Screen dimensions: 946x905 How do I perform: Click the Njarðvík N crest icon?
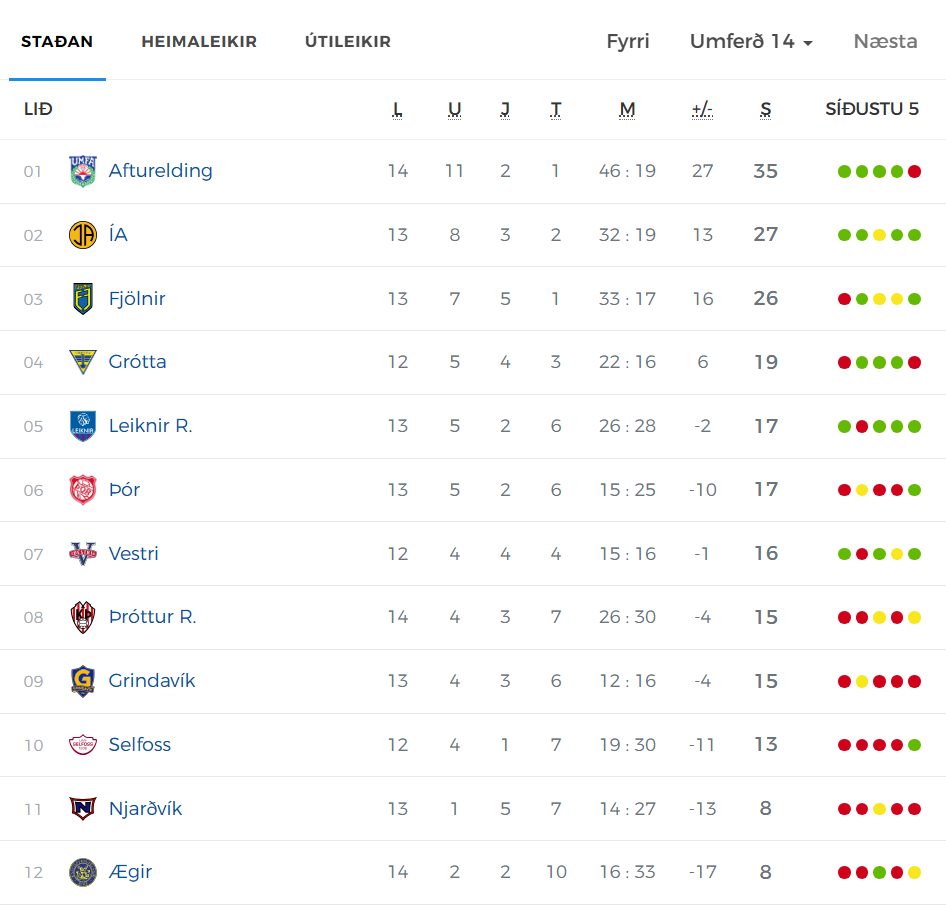(x=83, y=808)
